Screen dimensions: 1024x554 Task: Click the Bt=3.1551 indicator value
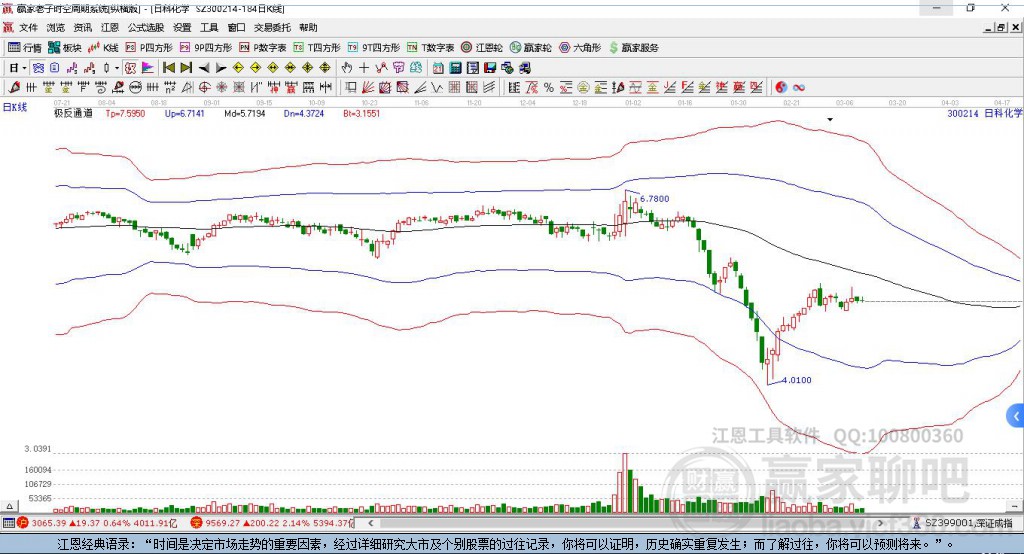pyautogui.click(x=362, y=114)
